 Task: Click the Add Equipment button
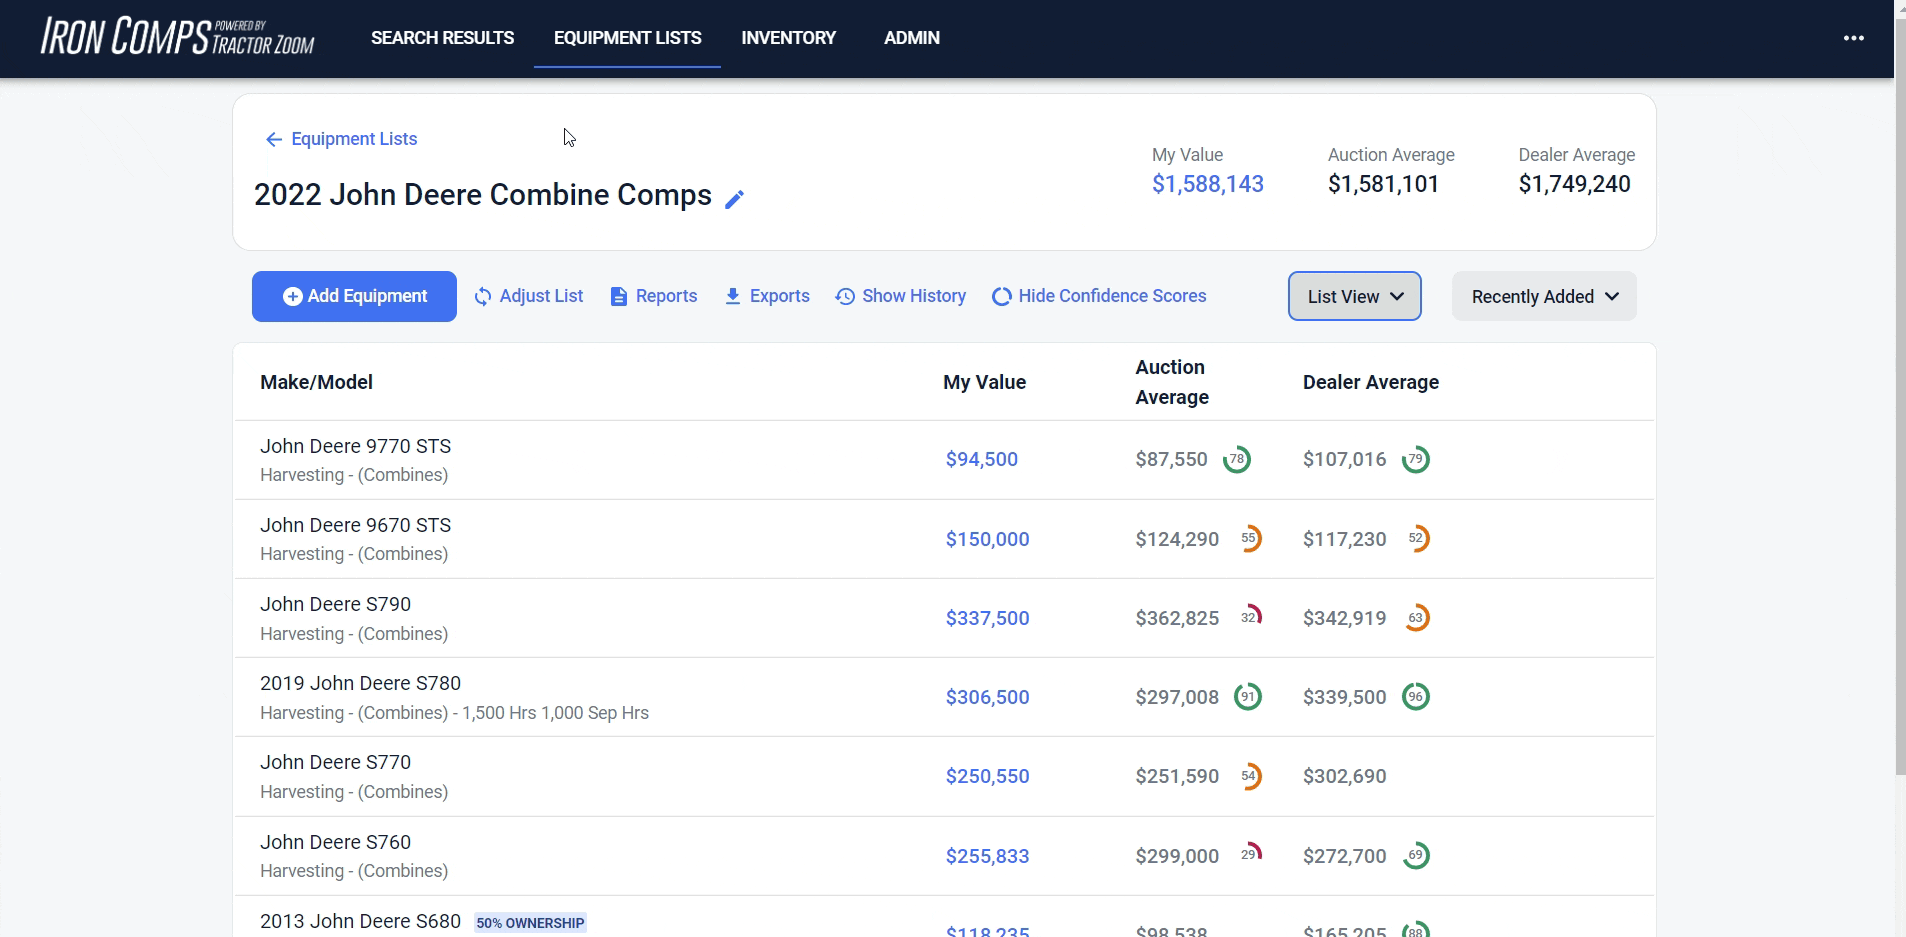354,296
